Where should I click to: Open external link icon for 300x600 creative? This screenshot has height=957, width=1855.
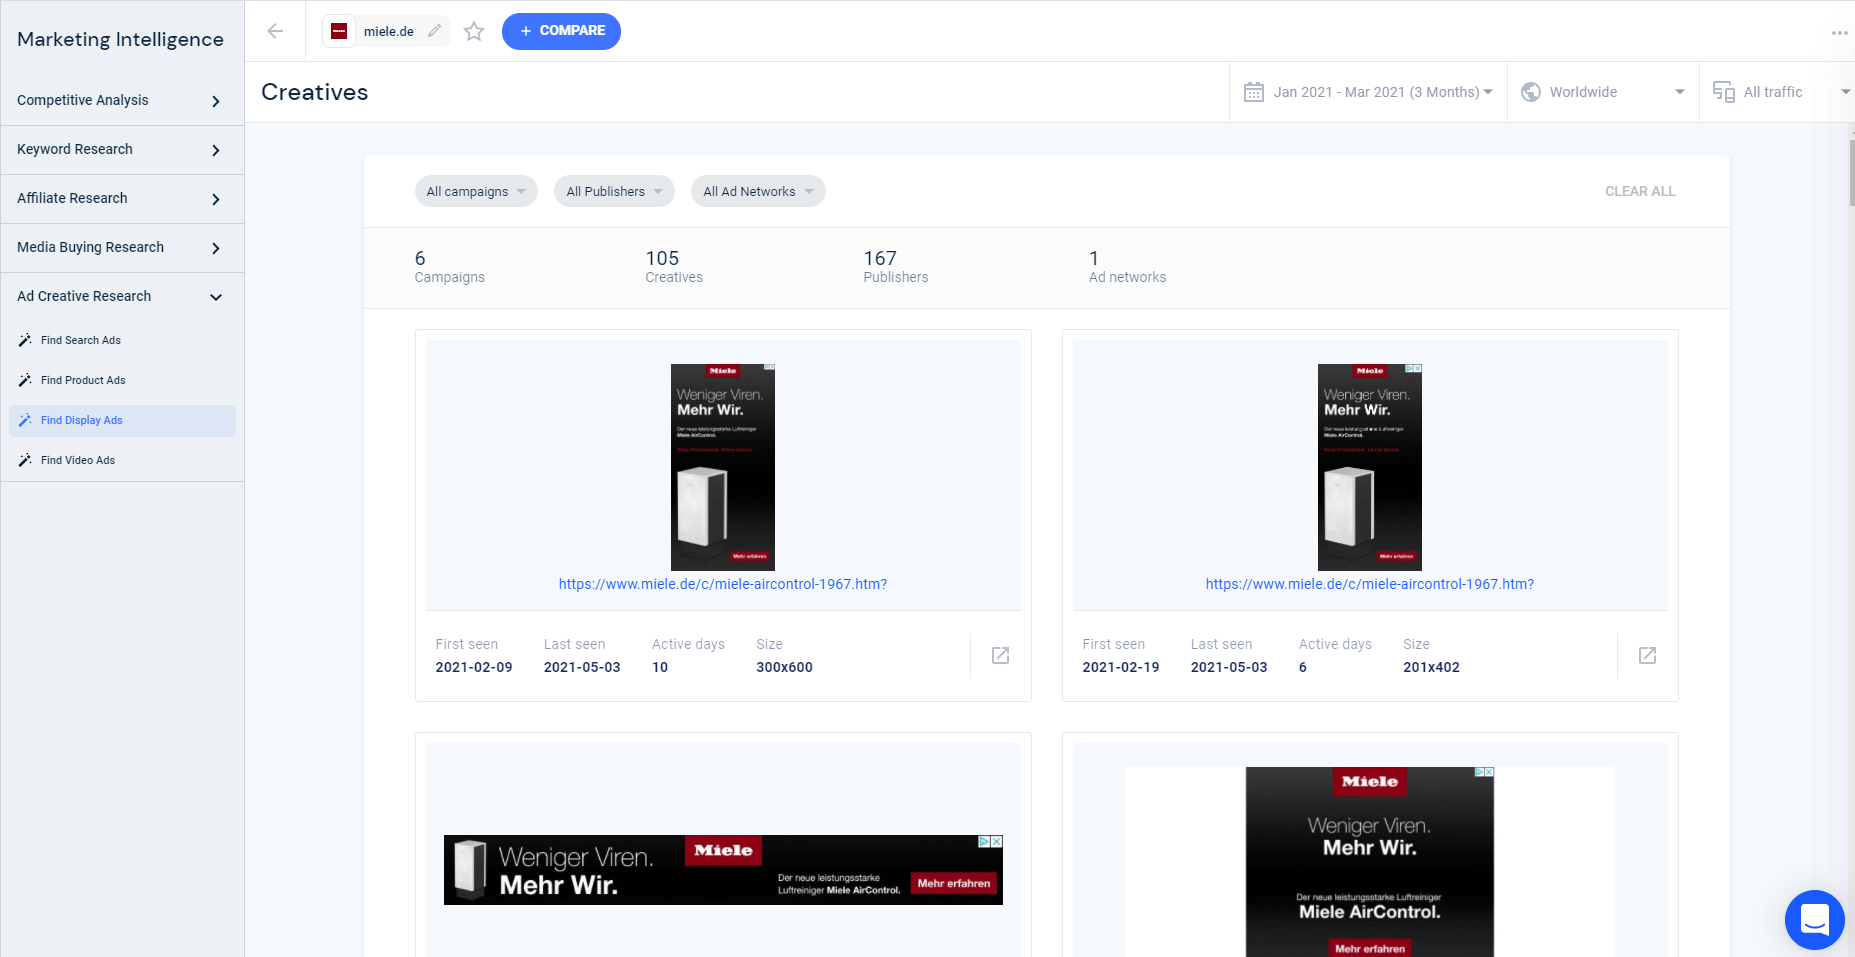click(1000, 655)
